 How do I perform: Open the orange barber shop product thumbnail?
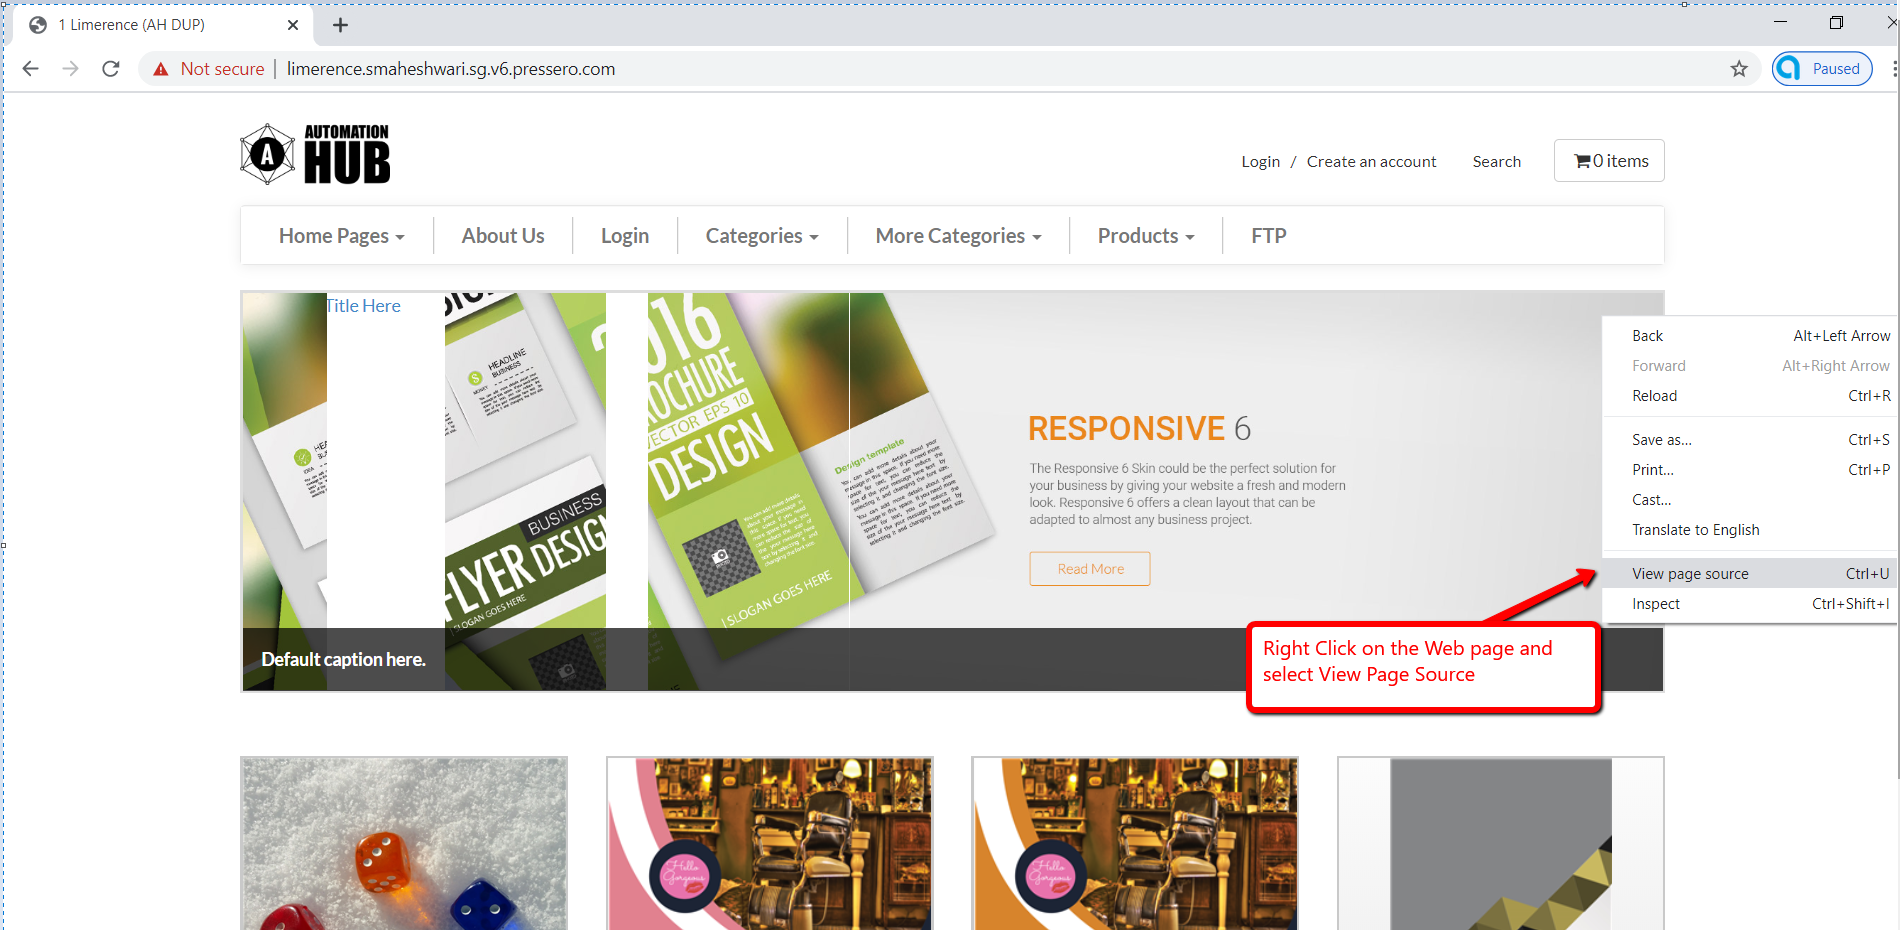pyautogui.click(x=1135, y=844)
